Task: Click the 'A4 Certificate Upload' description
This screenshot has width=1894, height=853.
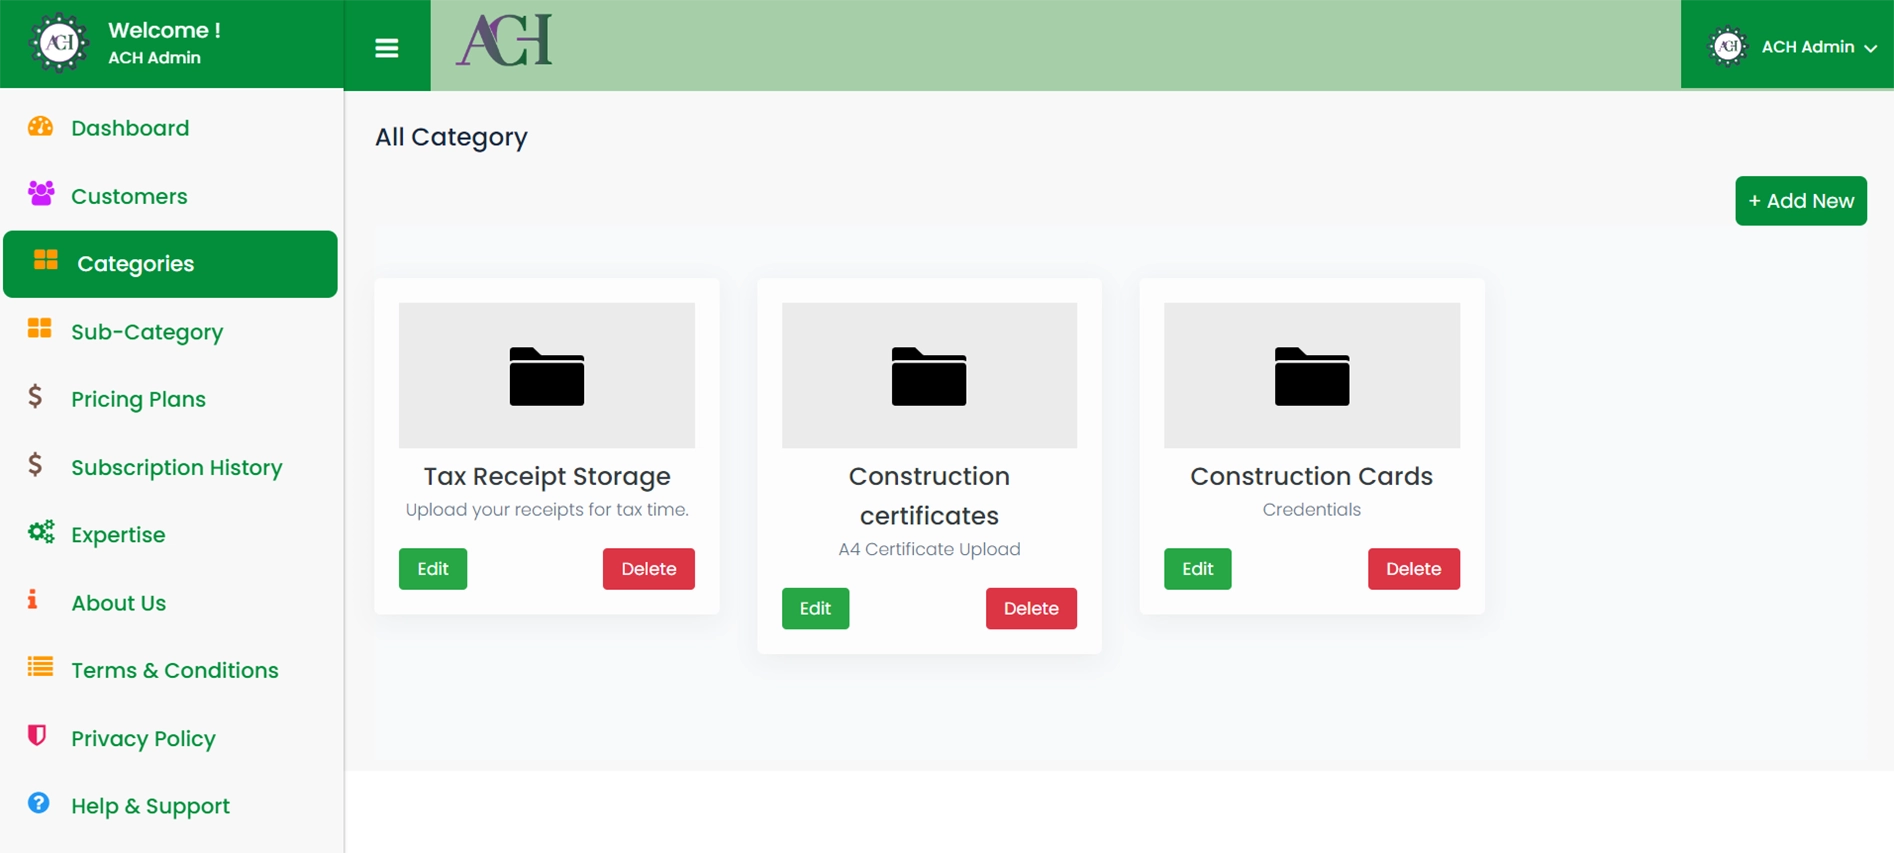Action: pyautogui.click(x=929, y=549)
